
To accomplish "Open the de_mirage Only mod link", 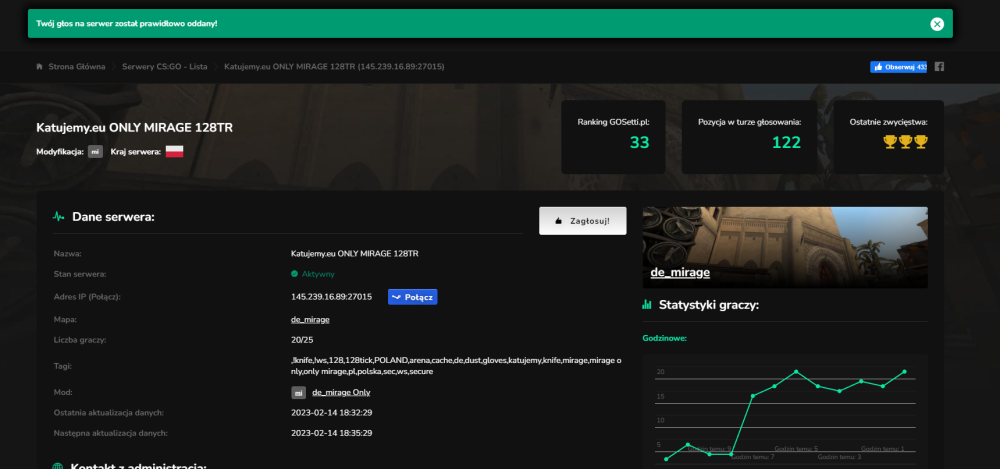I will pos(341,392).
